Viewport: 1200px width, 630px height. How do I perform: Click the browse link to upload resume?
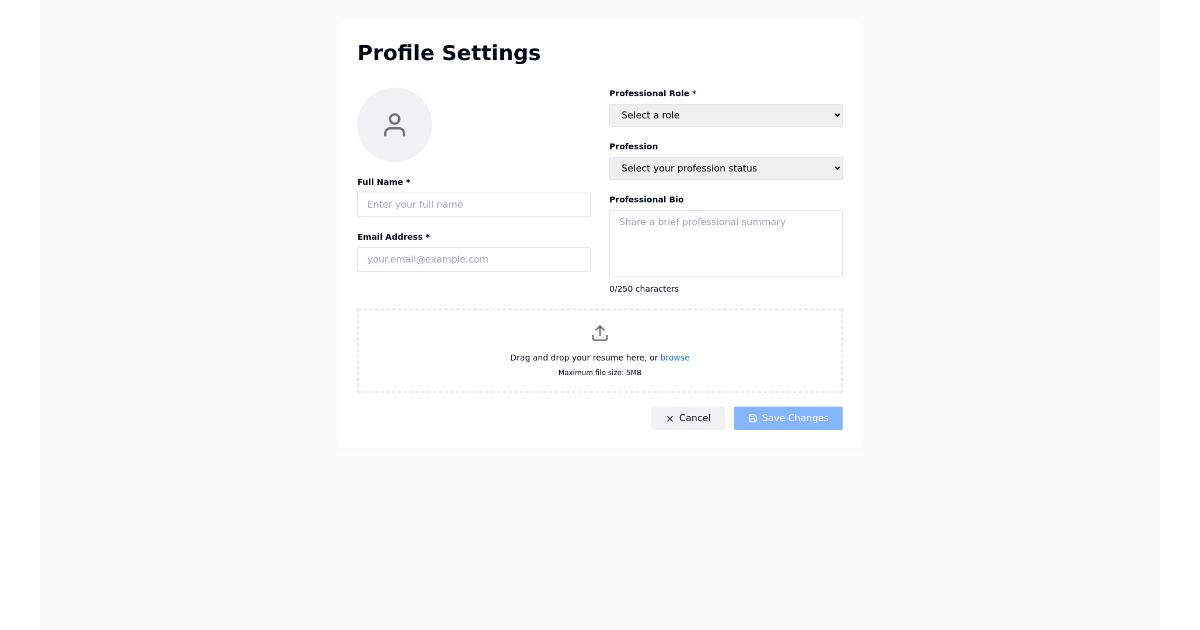(675, 357)
